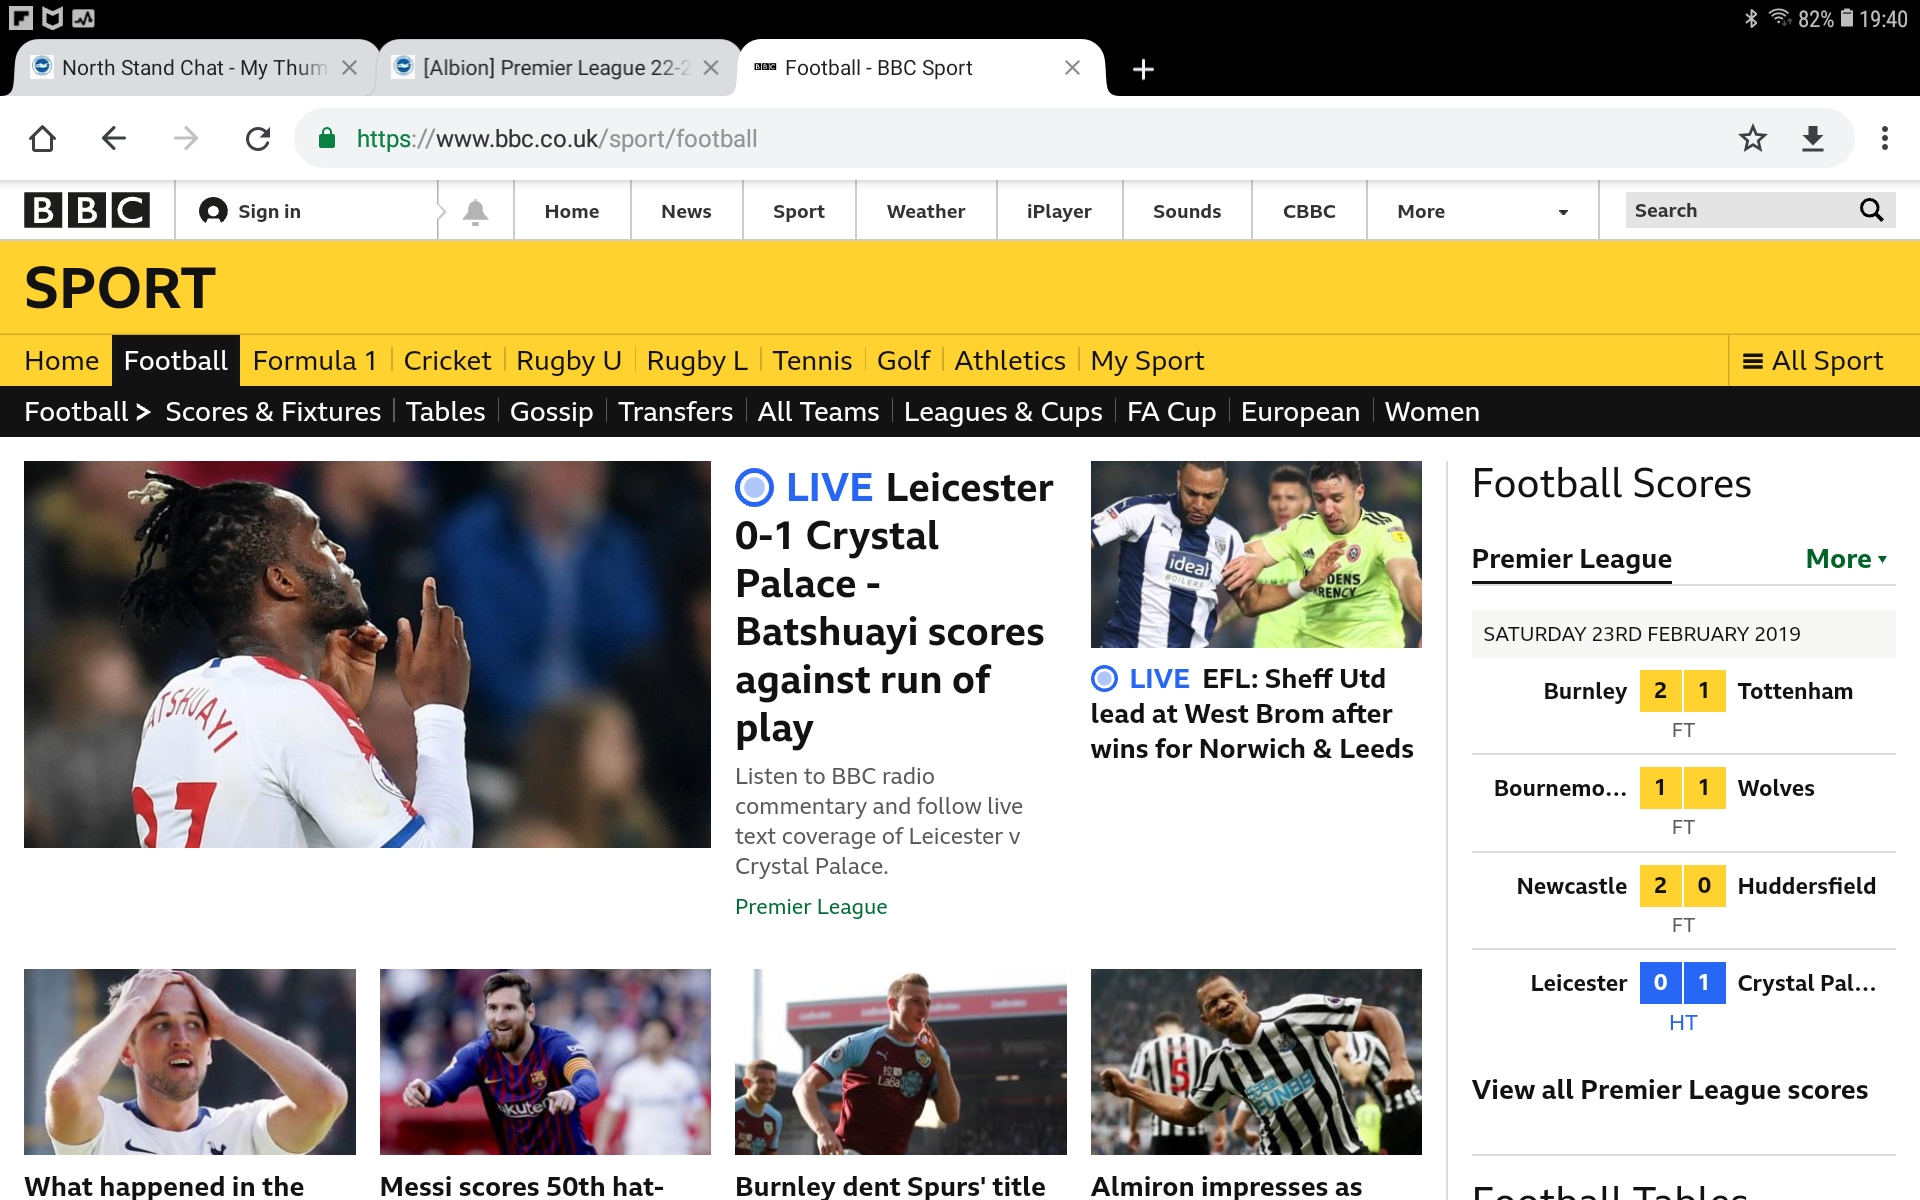This screenshot has height=1200, width=1920.
Task: Select the Premier League scores tab
Action: click(1571, 559)
